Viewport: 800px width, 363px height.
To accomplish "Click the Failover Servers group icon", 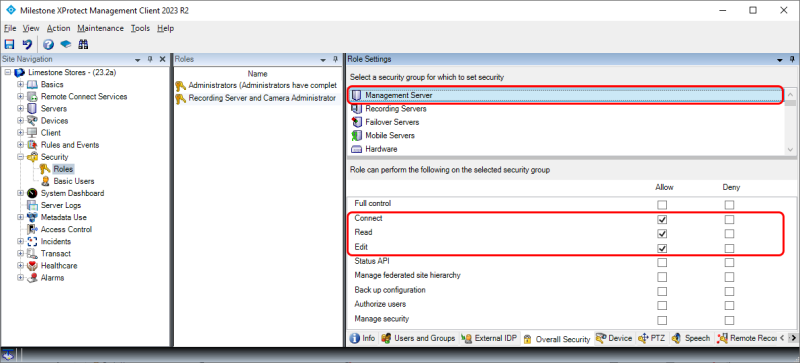I will point(357,122).
